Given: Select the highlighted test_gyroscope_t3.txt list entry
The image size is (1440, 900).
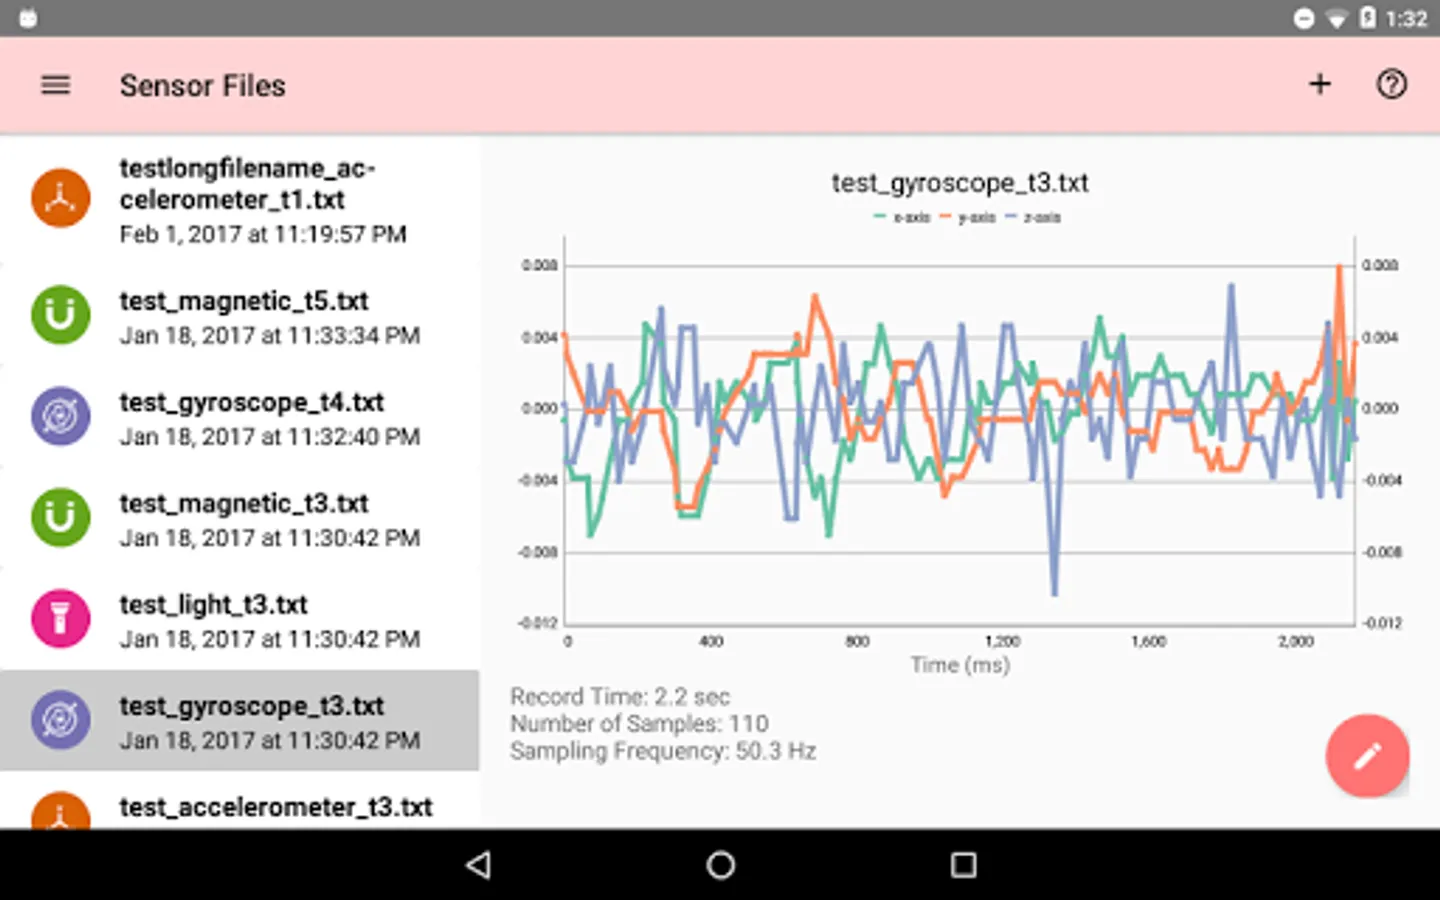Looking at the screenshot, I should [x=240, y=720].
